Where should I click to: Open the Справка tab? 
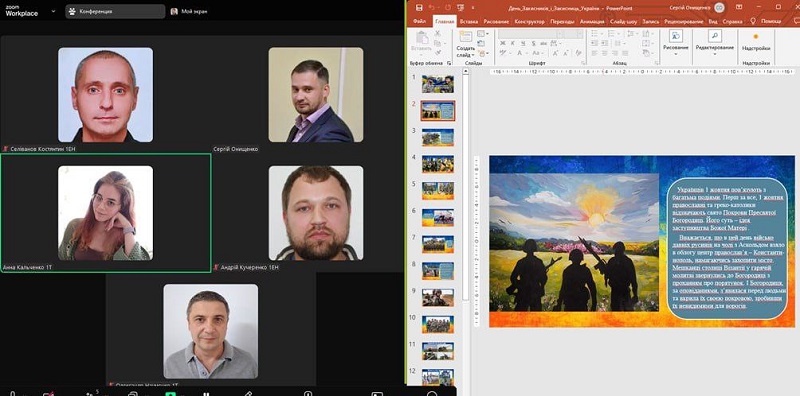point(733,21)
